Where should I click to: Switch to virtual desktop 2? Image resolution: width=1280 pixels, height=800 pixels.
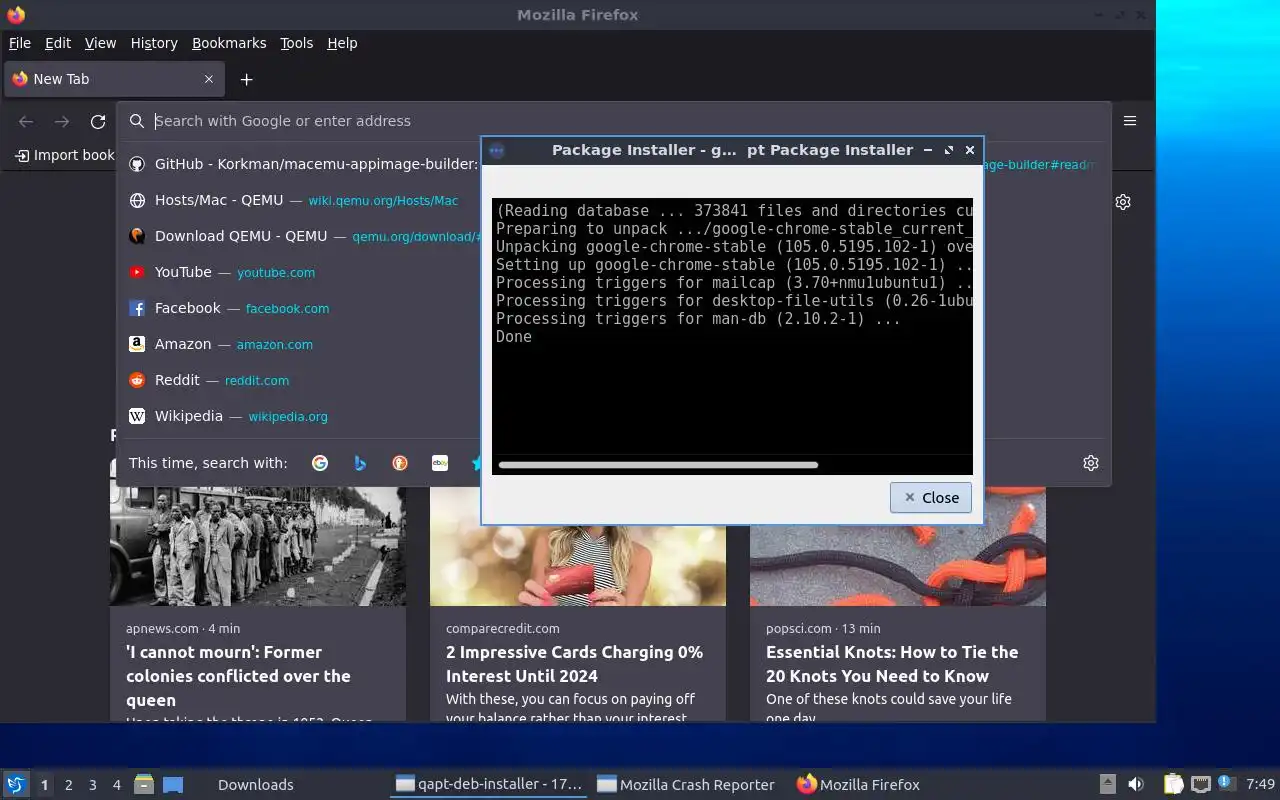coord(69,785)
